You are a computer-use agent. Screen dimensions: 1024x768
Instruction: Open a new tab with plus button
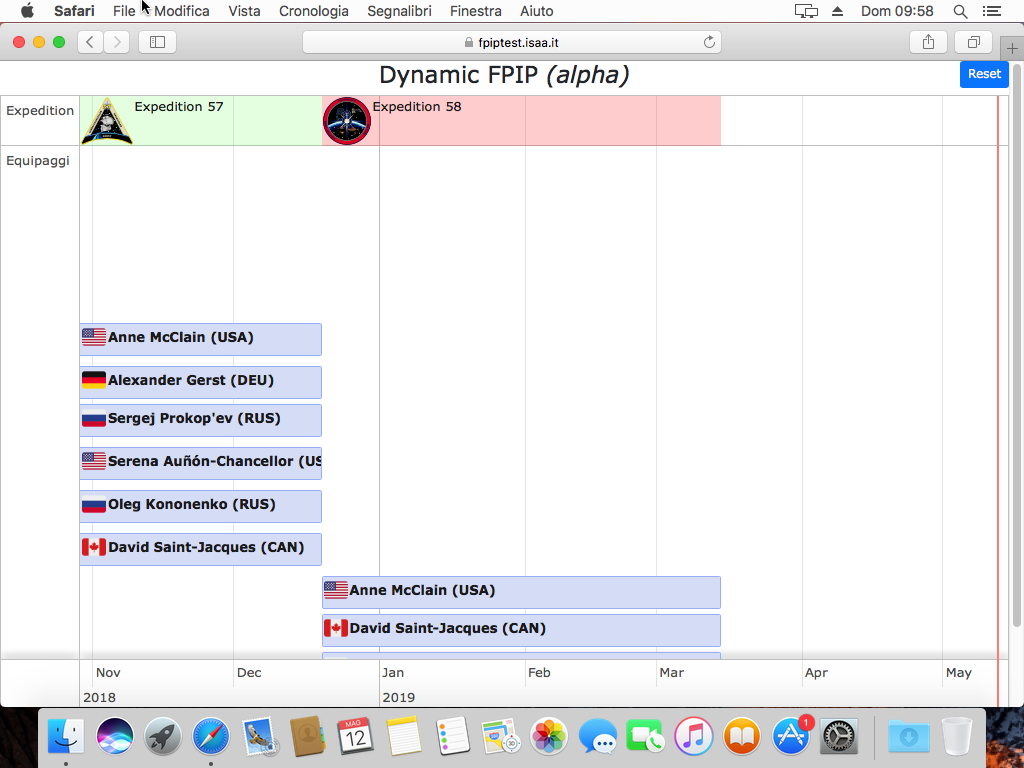point(1012,48)
